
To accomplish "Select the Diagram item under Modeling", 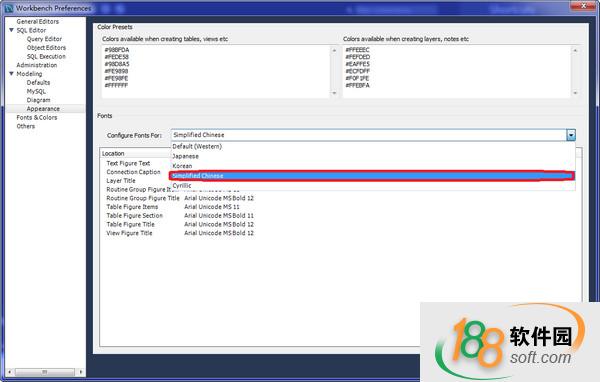I will [38, 100].
